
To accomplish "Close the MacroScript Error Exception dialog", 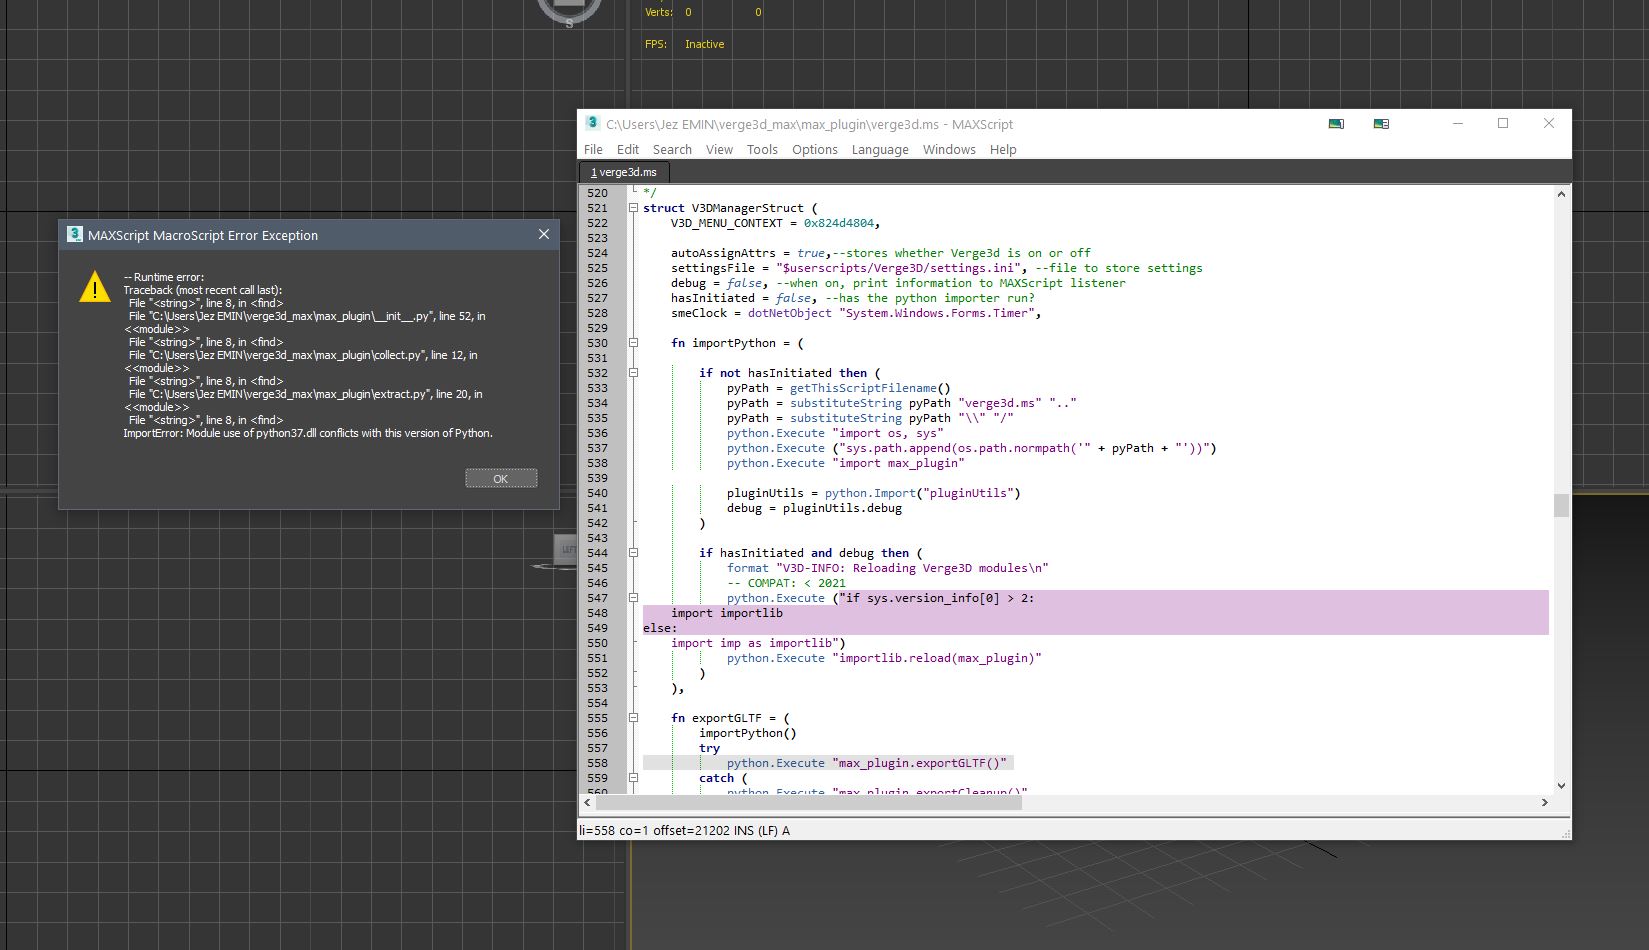I will click(x=543, y=234).
